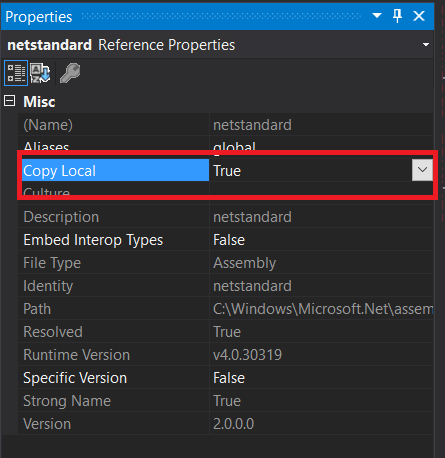Select the Resolved property label
Viewport: 445px width, 458px height.
[53, 332]
